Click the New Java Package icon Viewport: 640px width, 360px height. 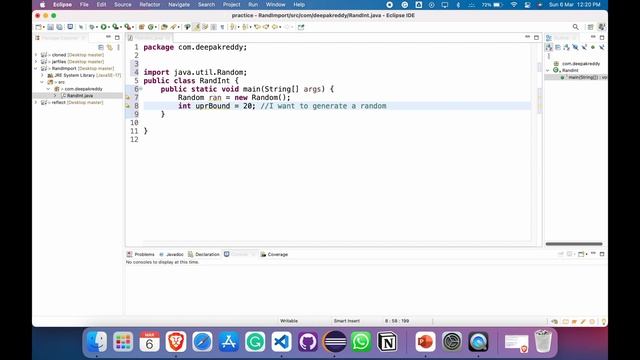[142, 27]
